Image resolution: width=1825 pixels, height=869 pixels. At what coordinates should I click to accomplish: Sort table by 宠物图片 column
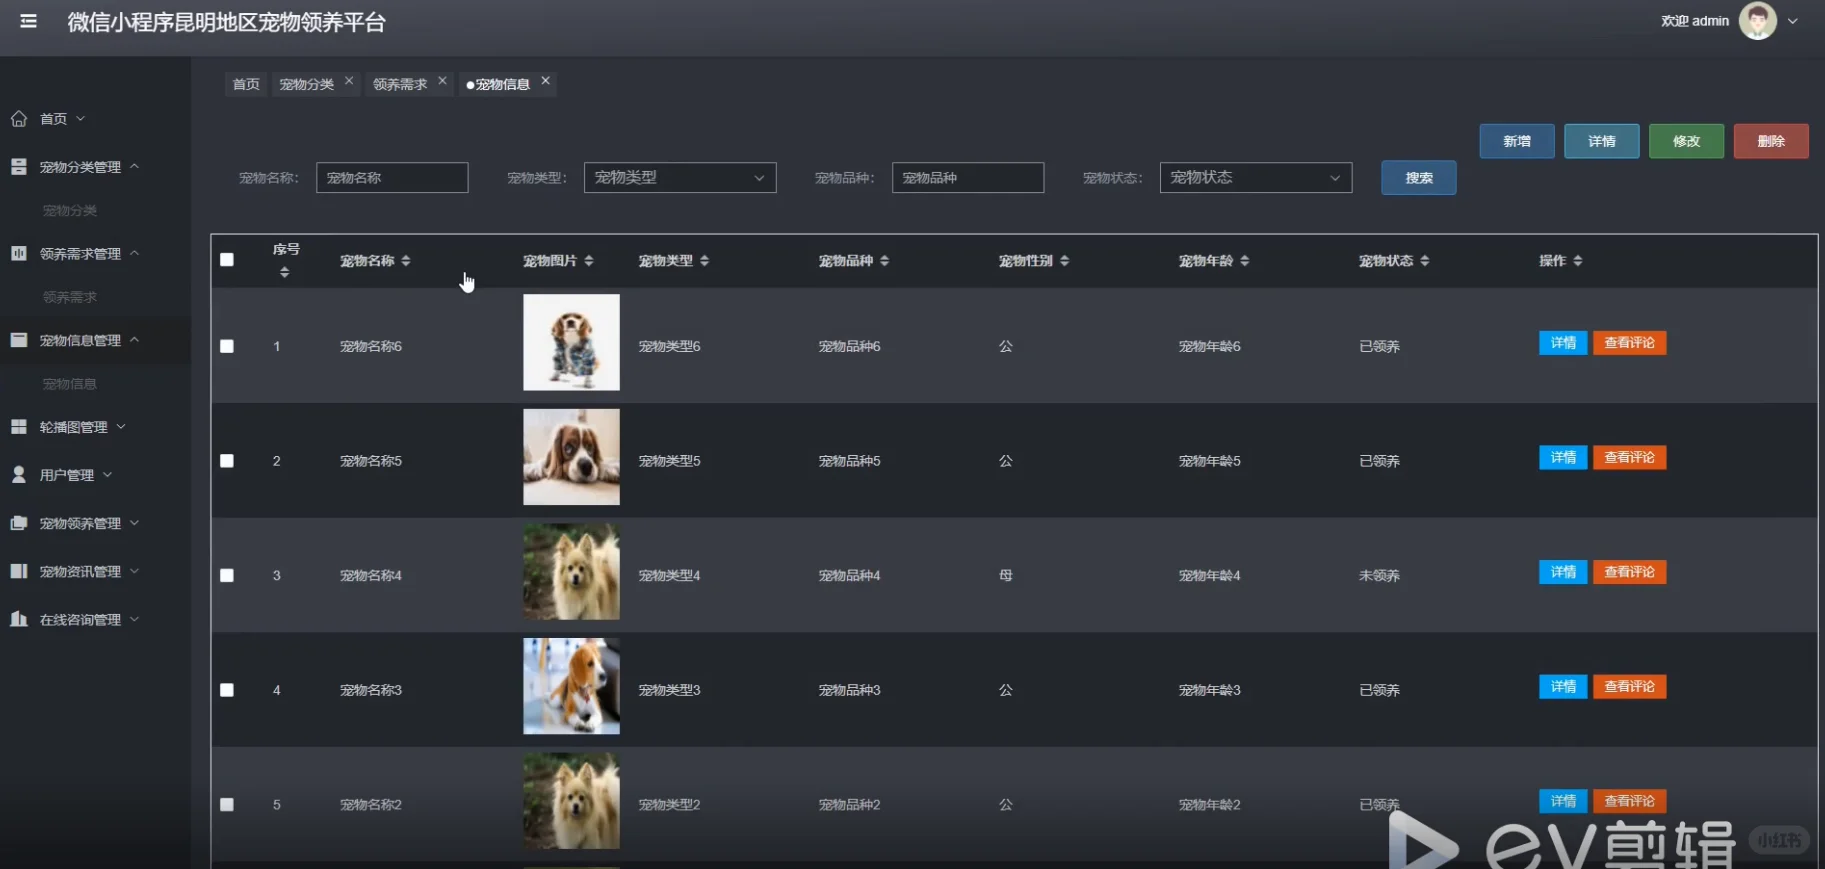click(589, 261)
